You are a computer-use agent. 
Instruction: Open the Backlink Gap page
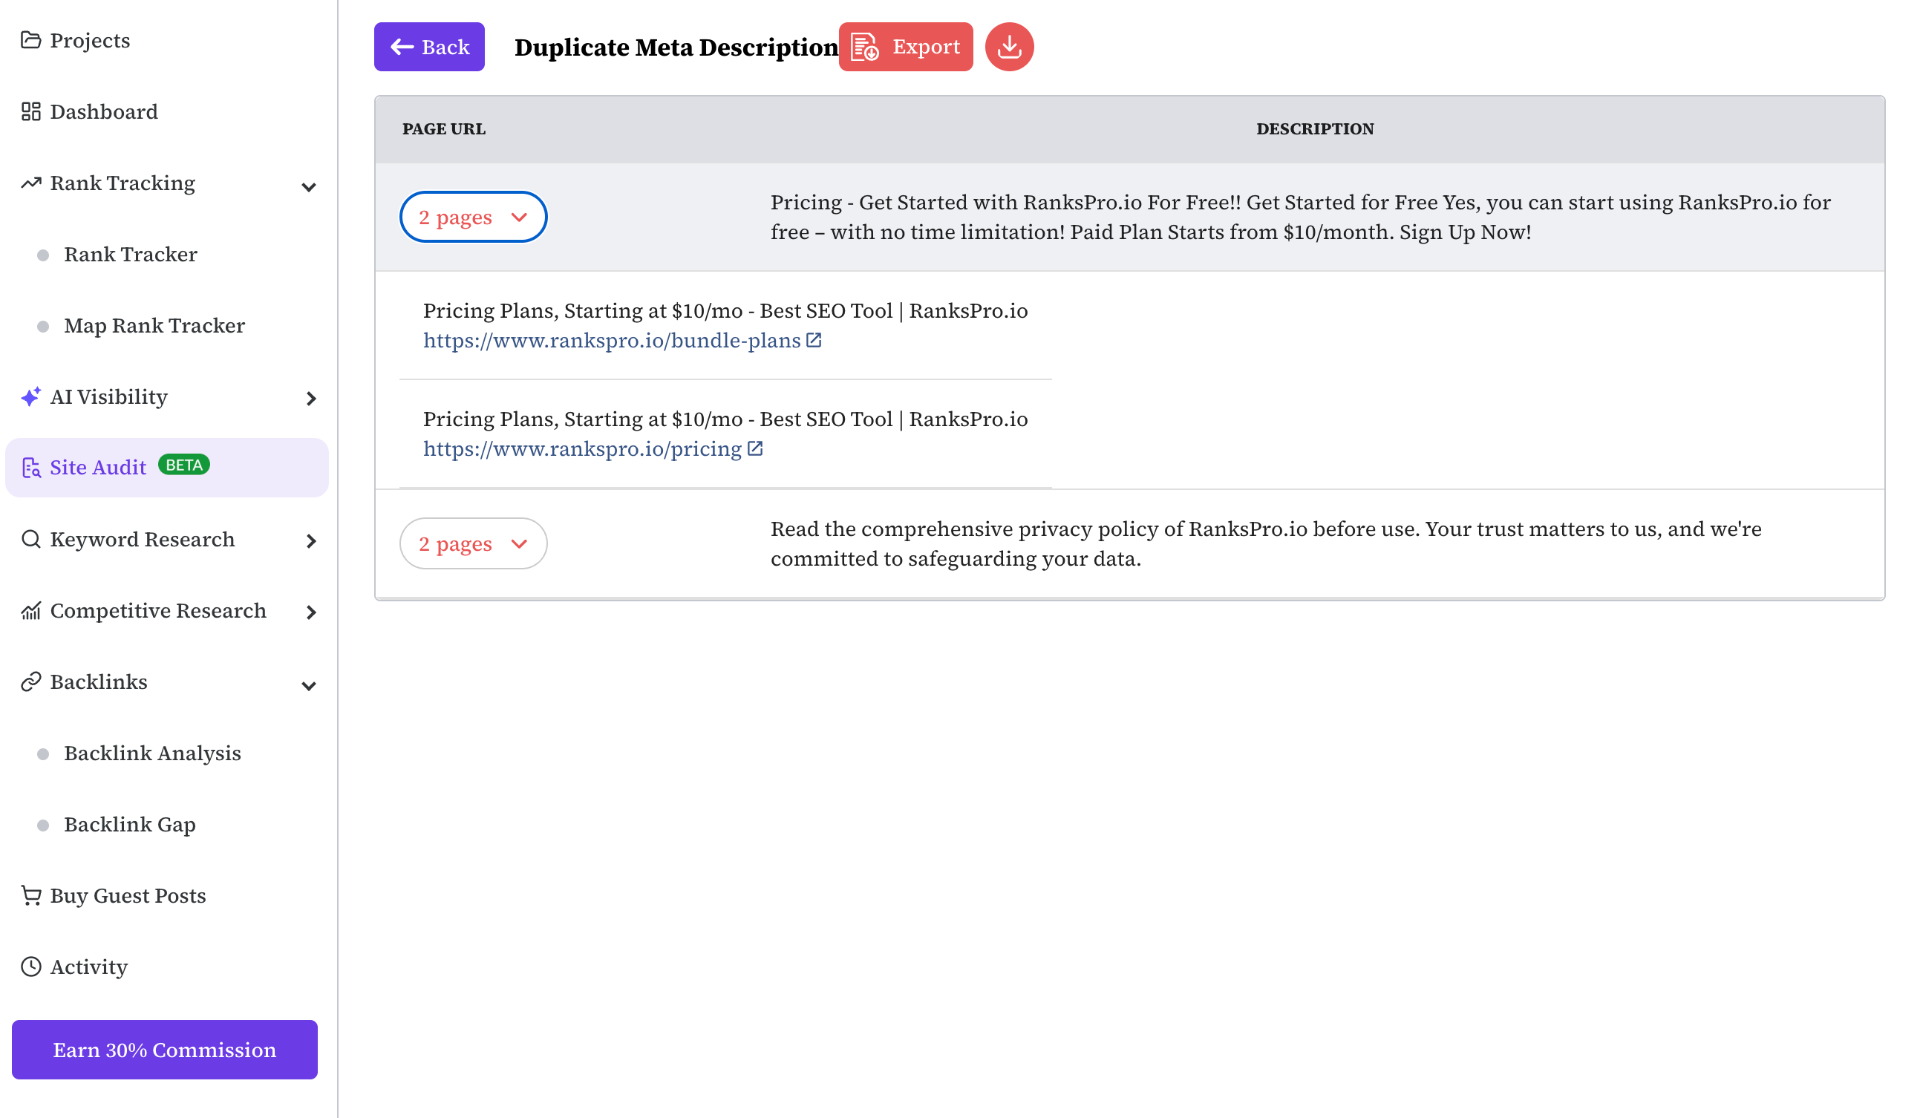pyautogui.click(x=130, y=824)
